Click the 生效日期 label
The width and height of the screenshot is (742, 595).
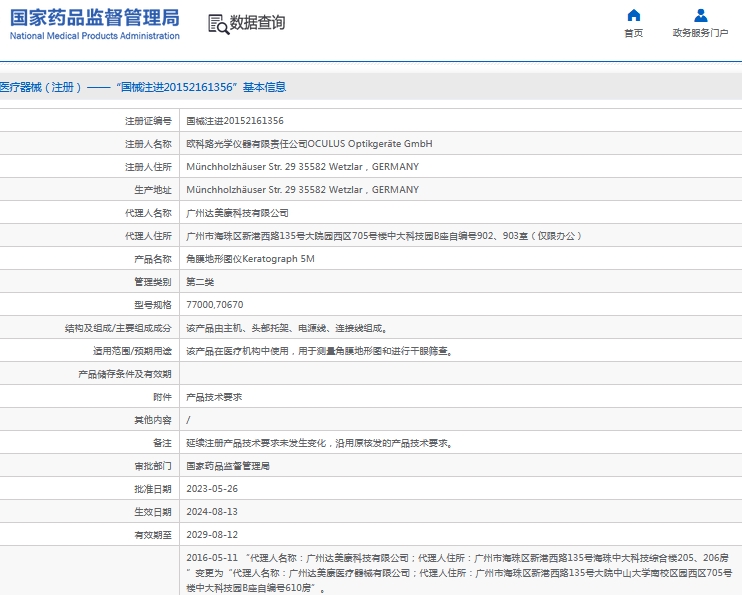(153, 512)
